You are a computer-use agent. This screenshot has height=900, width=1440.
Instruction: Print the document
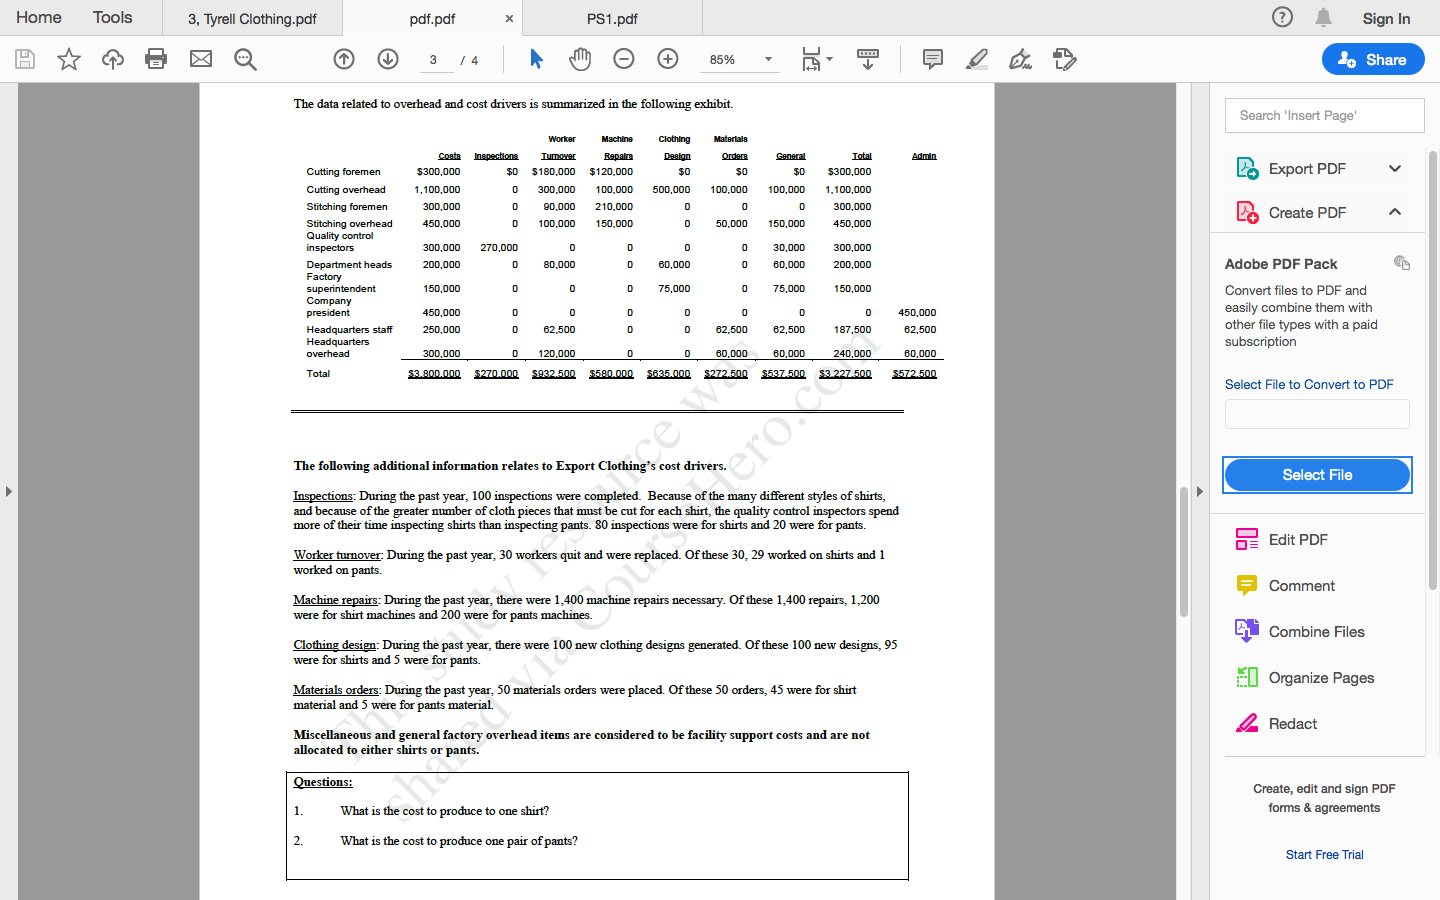[156, 59]
